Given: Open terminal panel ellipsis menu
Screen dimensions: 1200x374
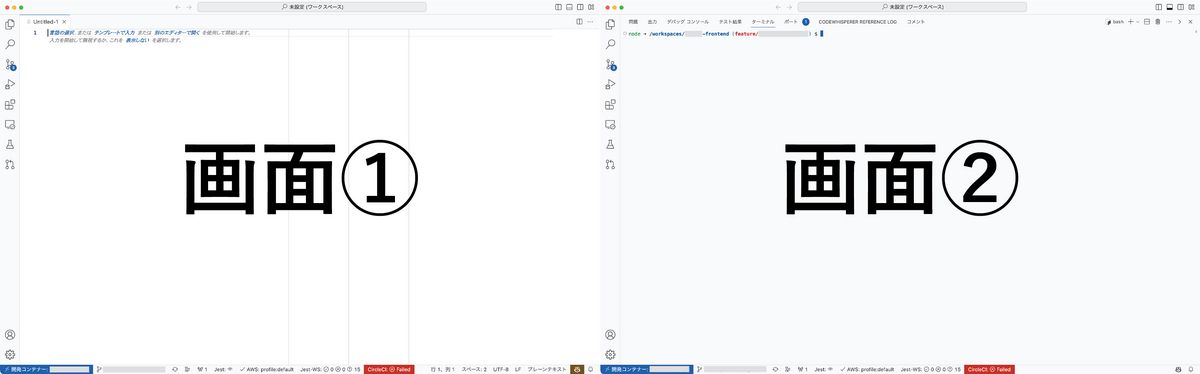Looking at the screenshot, I should pos(1169,21).
